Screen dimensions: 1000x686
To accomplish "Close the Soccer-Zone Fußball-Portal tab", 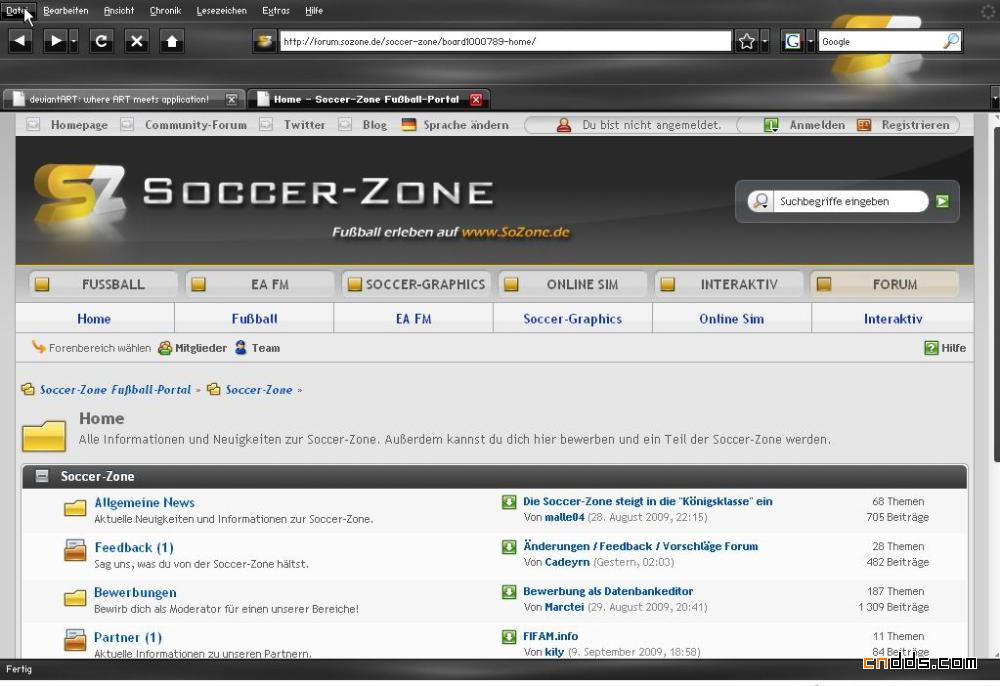I will click(476, 99).
